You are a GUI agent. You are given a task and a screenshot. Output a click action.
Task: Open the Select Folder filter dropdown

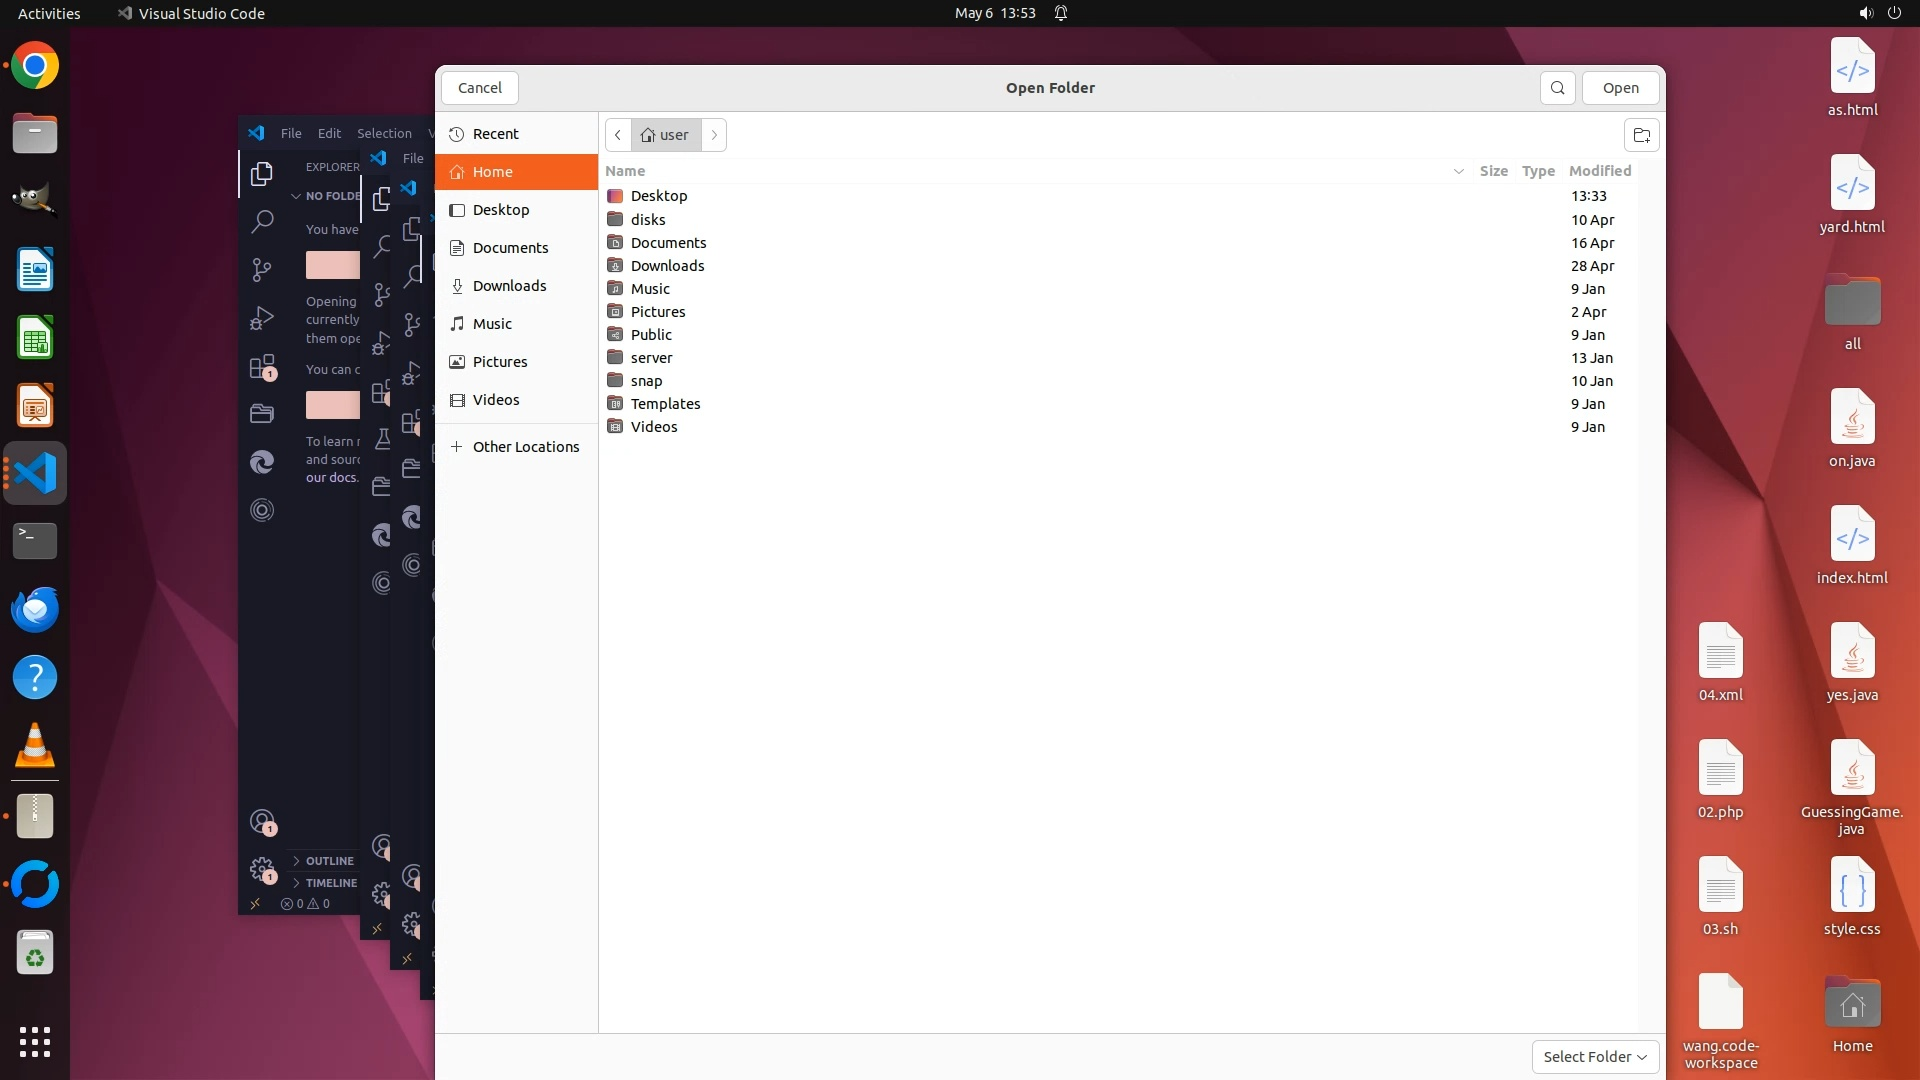click(1595, 1057)
